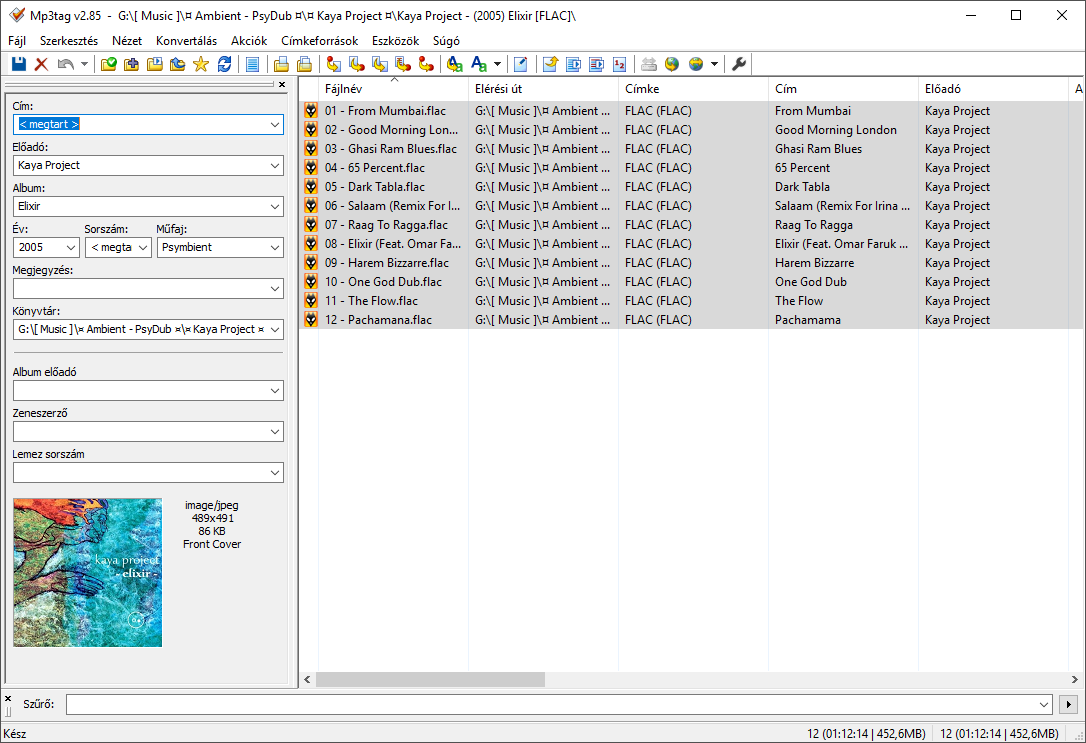Viewport: 1086px width, 743px height.
Task: Expand the Megjegyzés dropdown
Action: [274, 288]
